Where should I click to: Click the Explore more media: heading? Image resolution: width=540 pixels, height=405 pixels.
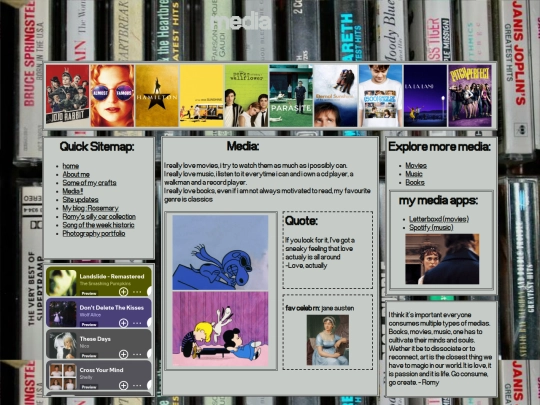[x=439, y=147]
